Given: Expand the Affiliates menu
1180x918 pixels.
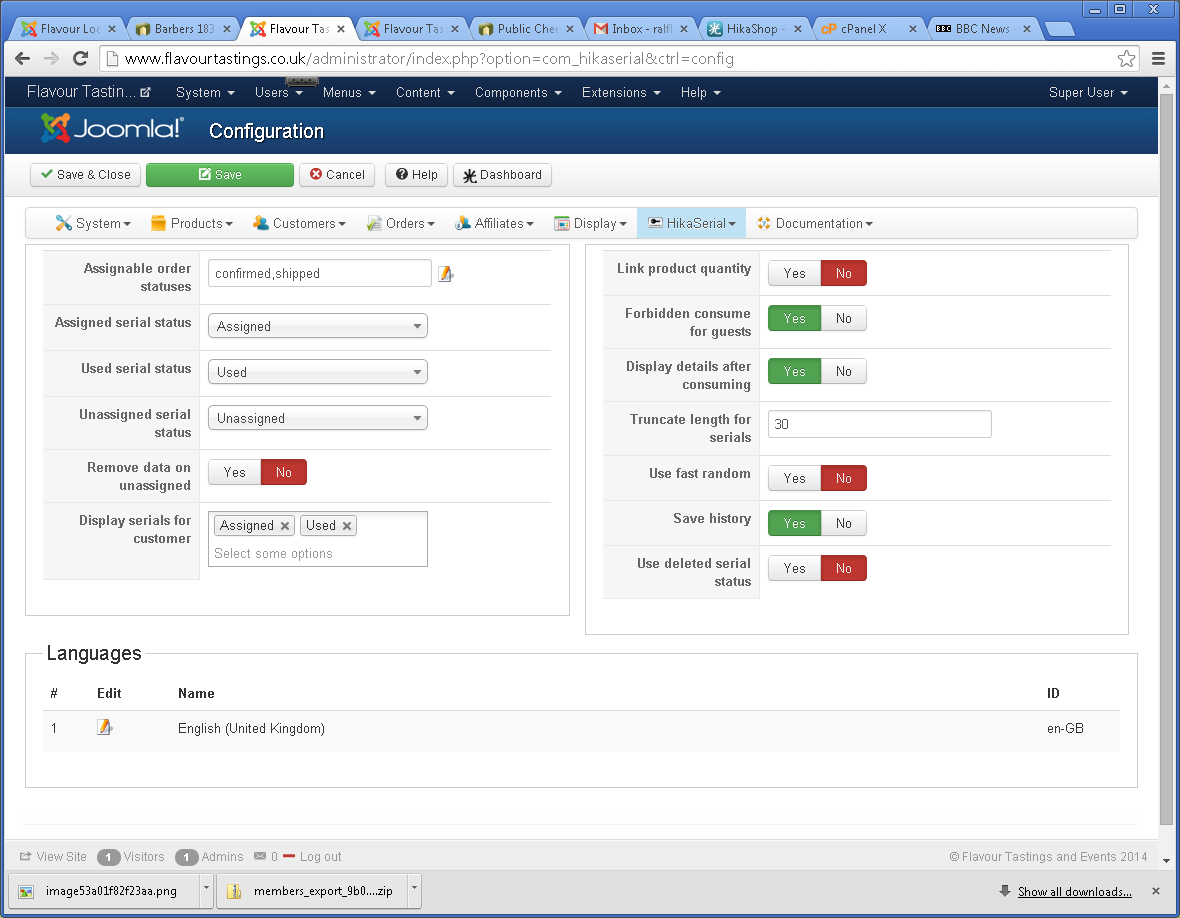Looking at the screenshot, I should tap(494, 223).
